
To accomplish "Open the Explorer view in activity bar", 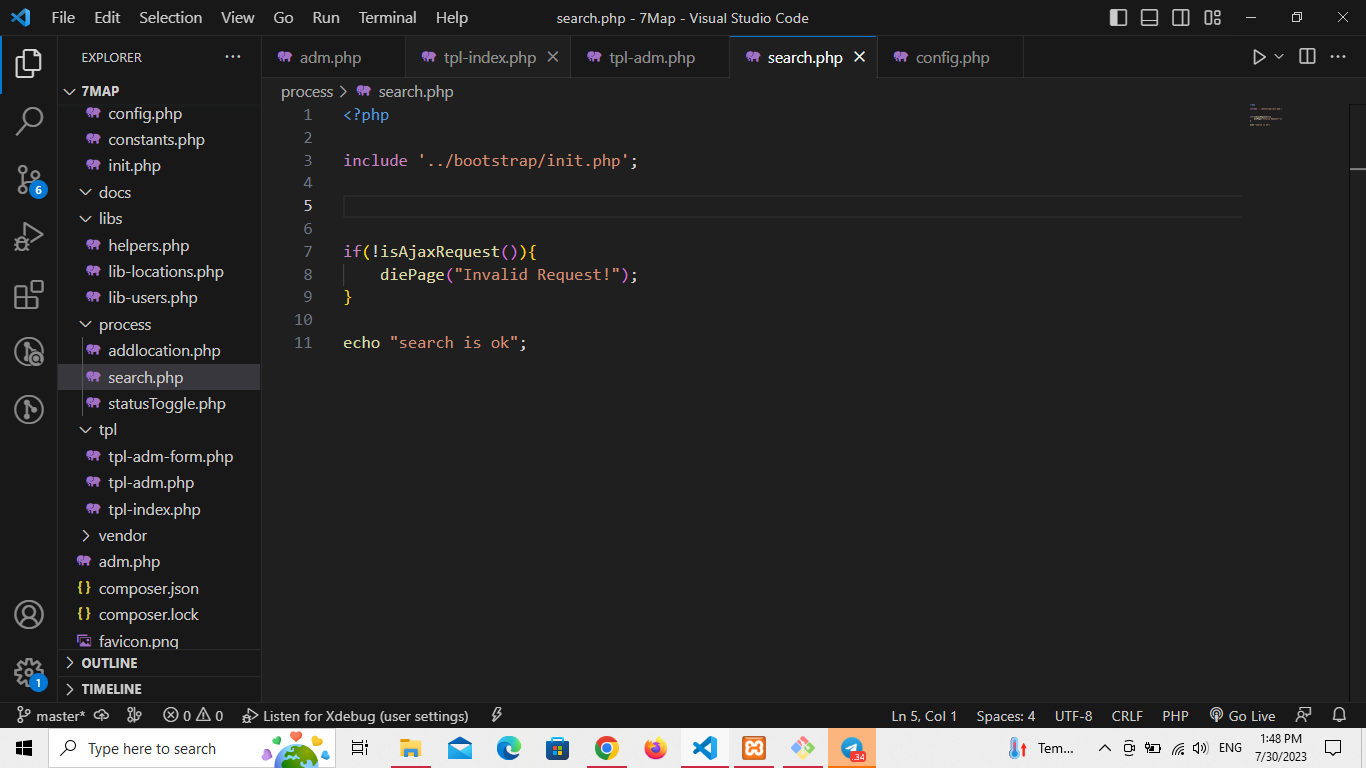I will point(28,63).
